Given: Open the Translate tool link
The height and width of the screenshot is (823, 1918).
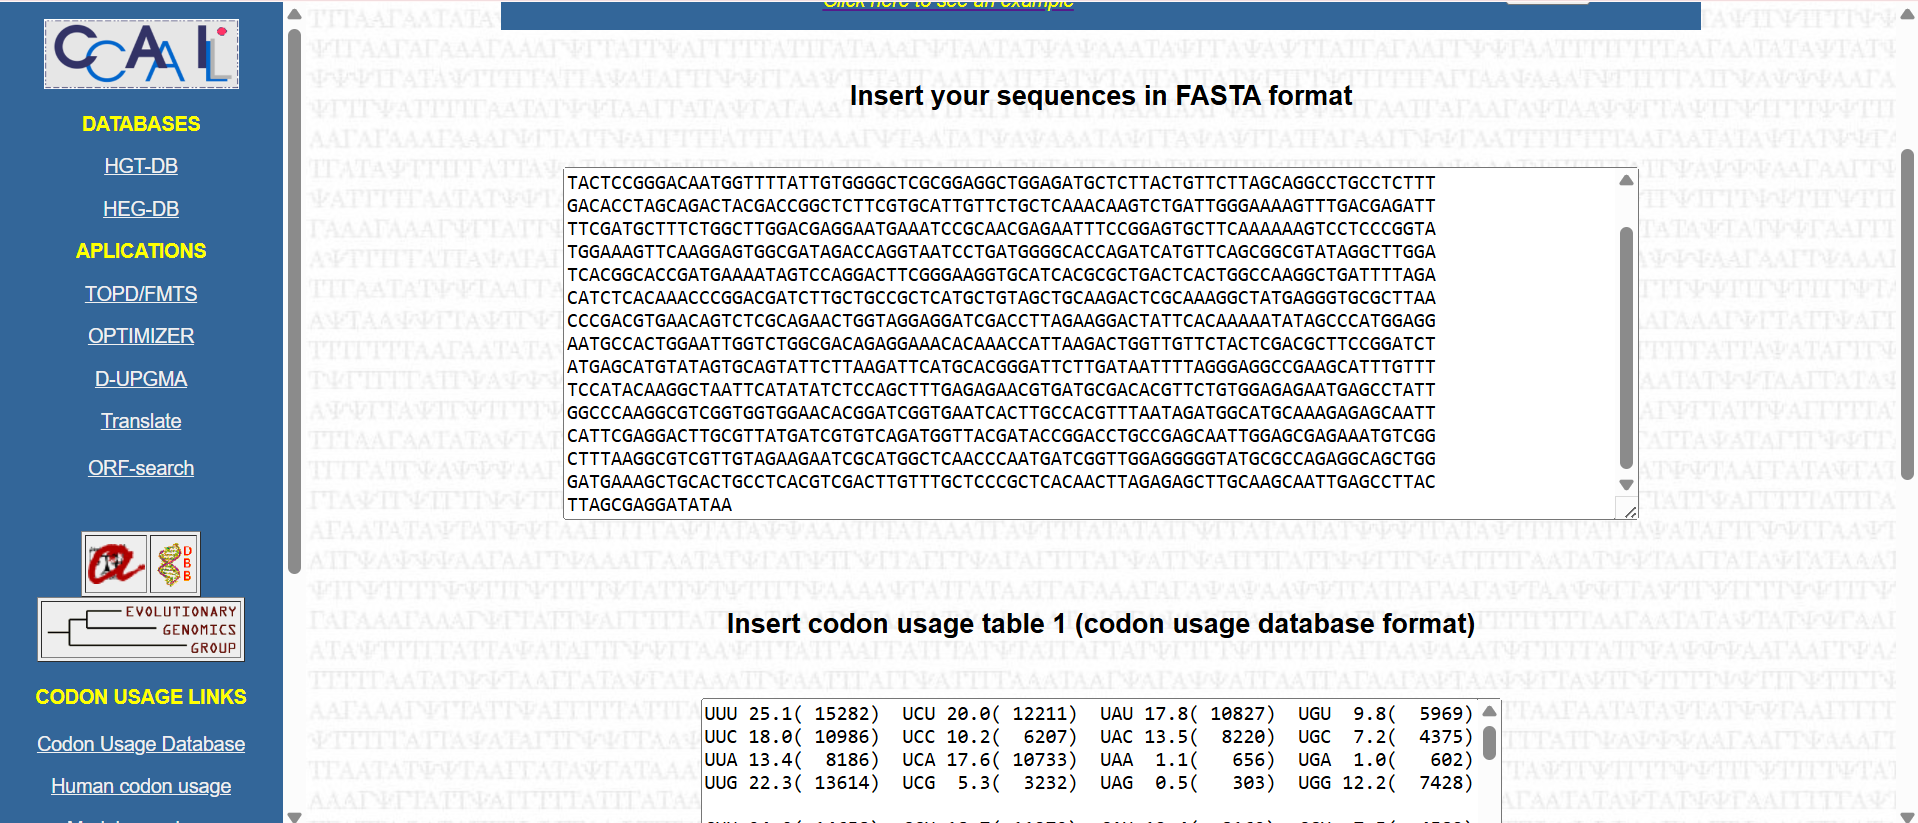Looking at the screenshot, I should pos(141,421).
